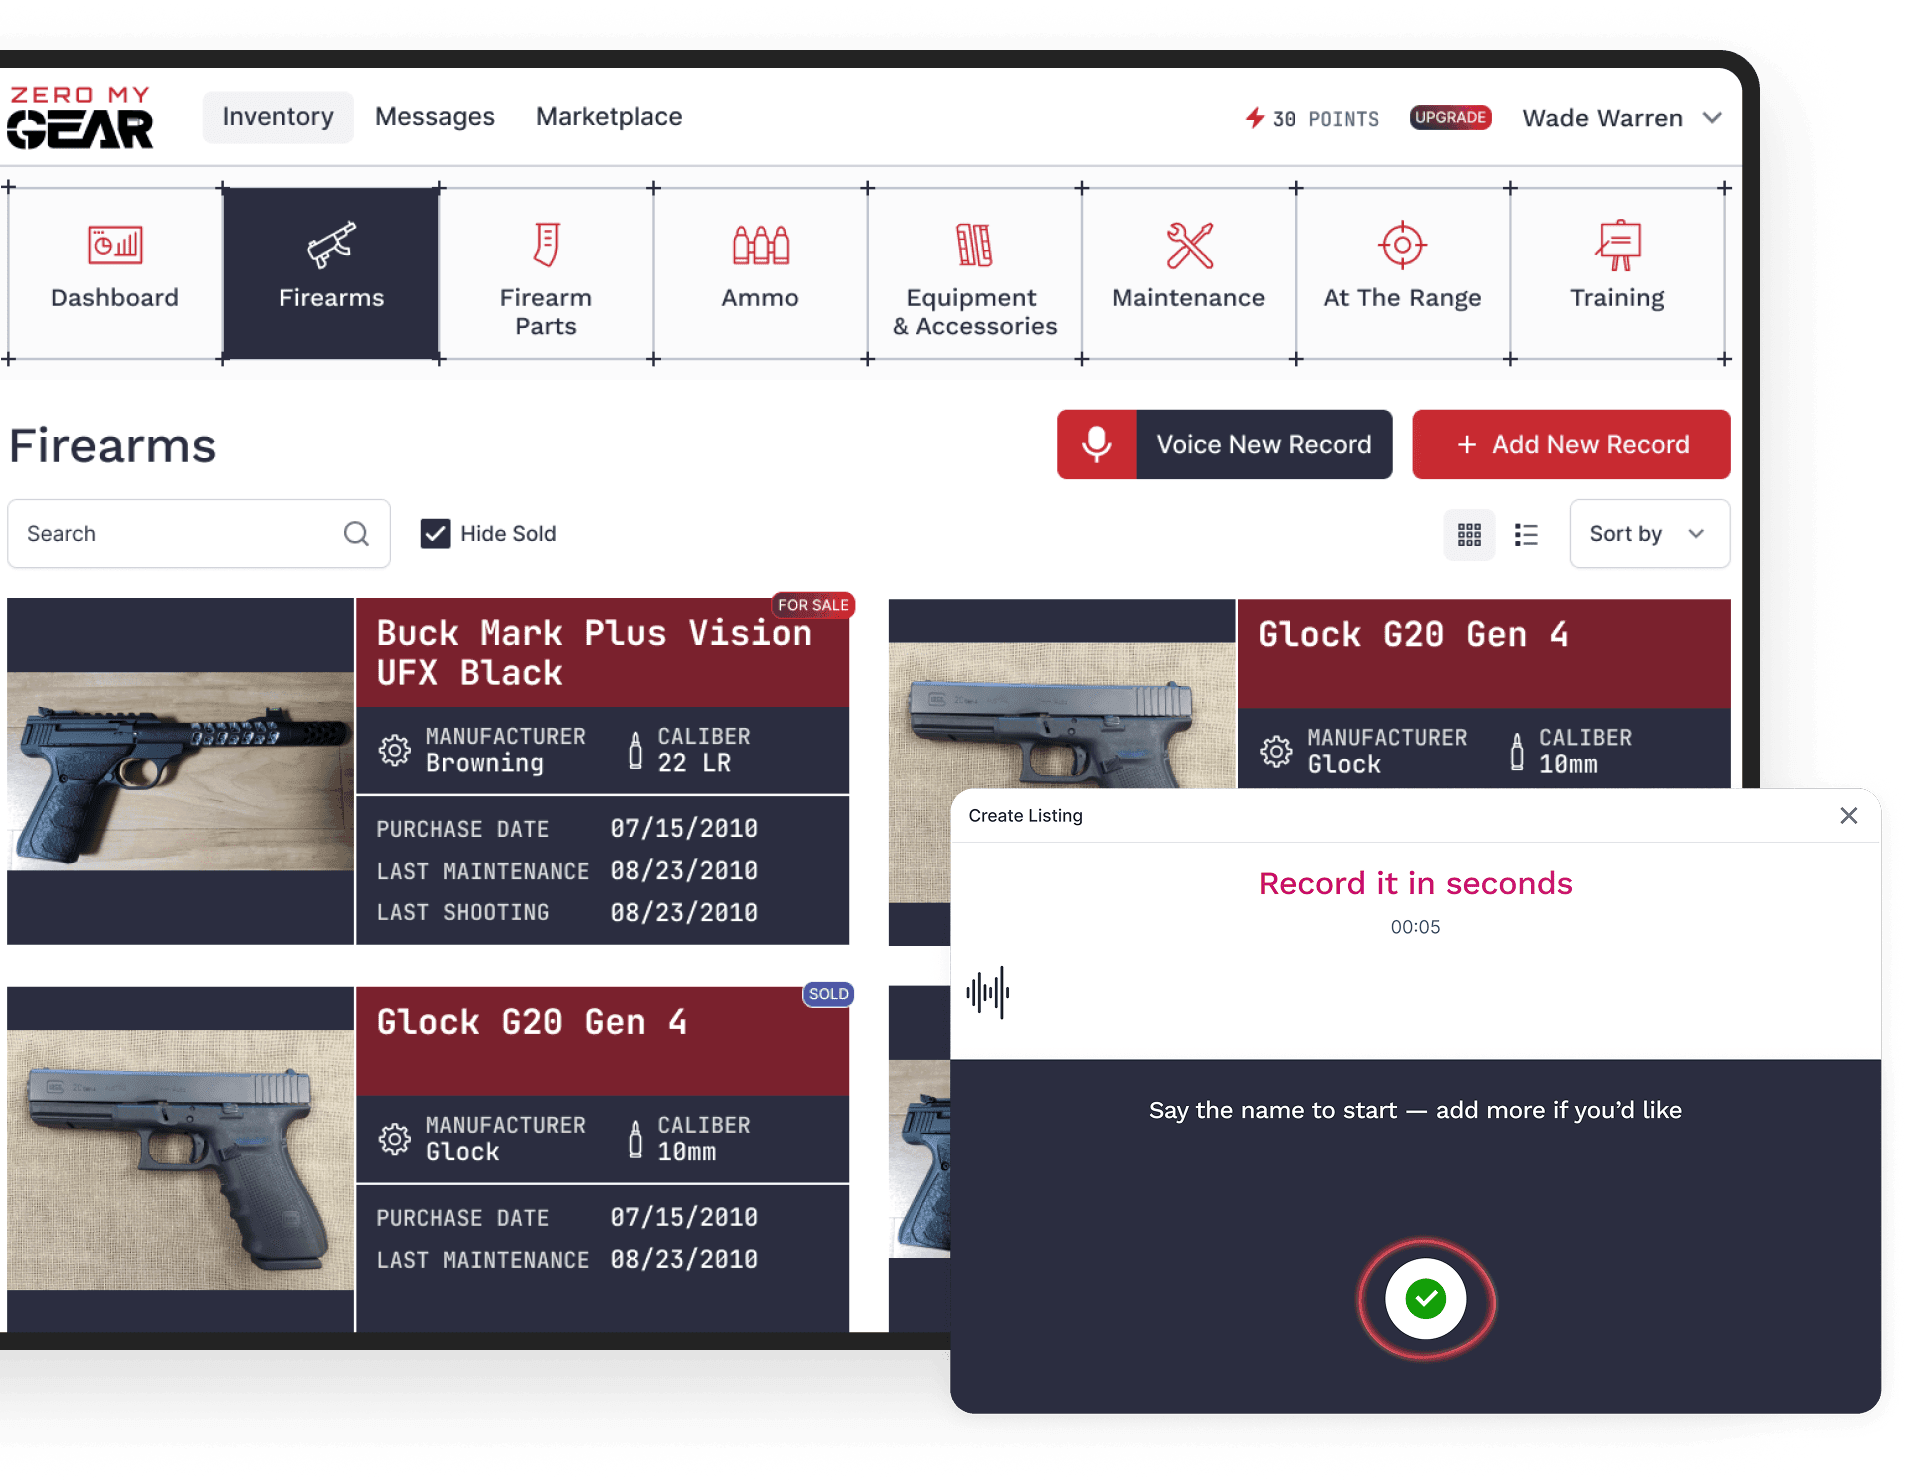1906x1480 pixels.
Task: Open the Training category icon
Action: point(1617,245)
